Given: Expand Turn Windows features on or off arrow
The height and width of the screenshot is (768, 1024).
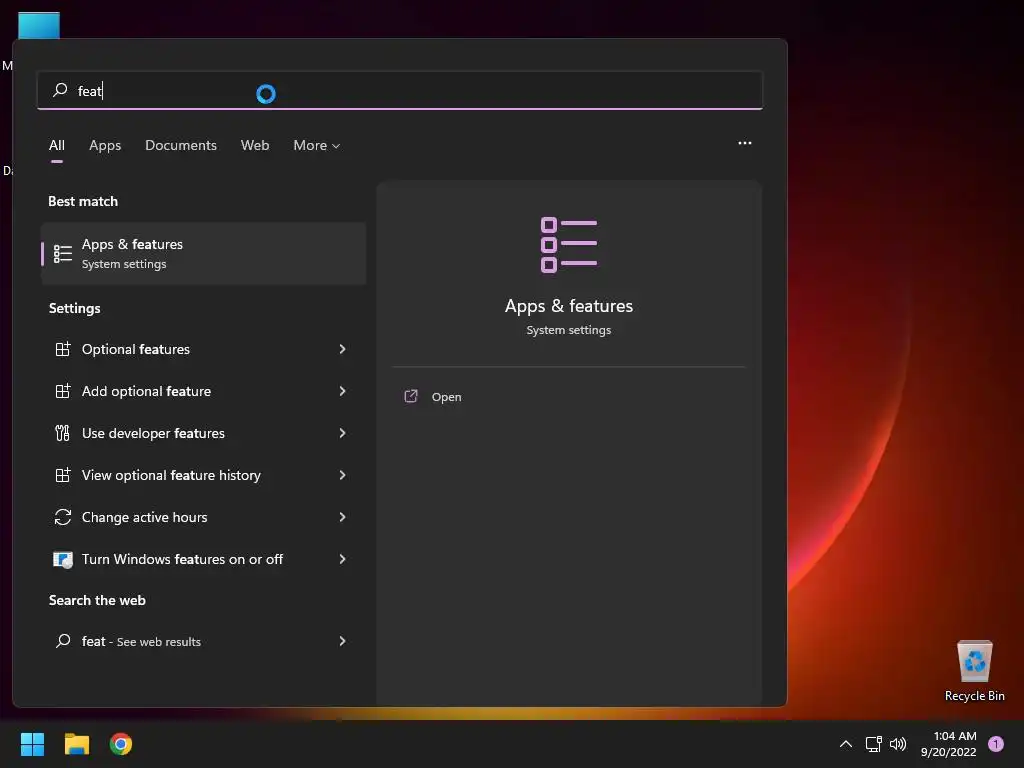Looking at the screenshot, I should pos(342,559).
